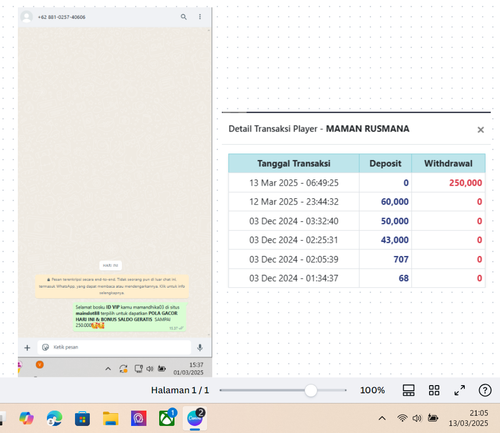Image resolution: width=500 pixels, height=433 pixels.
Task: Open grid view of pages
Action: tap(434, 390)
